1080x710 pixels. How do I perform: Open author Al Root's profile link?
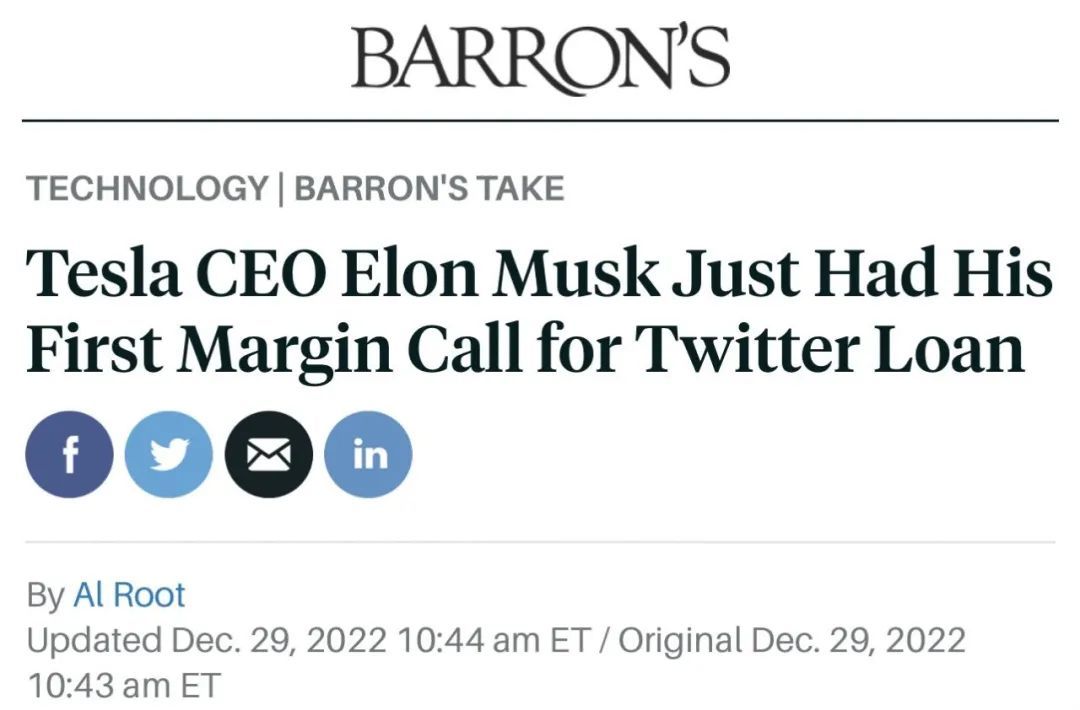pyautogui.click(x=129, y=595)
